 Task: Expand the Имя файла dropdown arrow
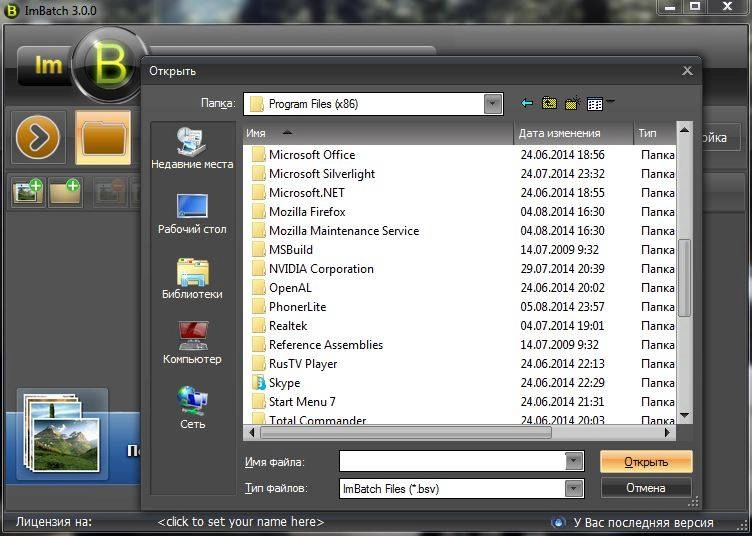573,462
